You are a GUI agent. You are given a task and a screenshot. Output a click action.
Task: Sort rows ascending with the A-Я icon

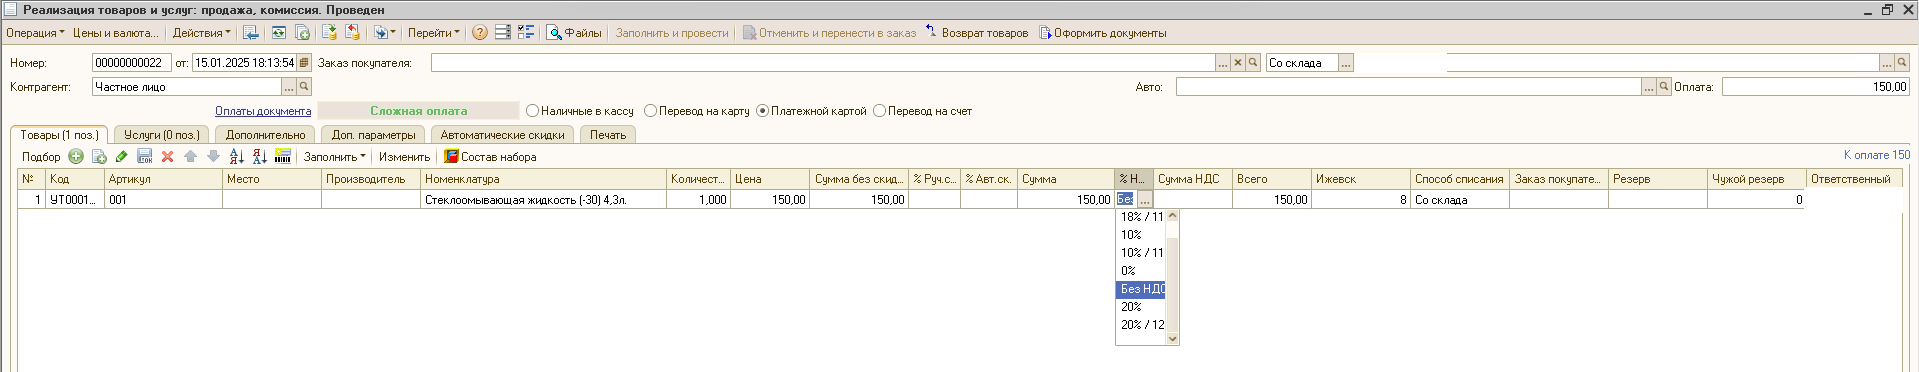click(x=236, y=156)
